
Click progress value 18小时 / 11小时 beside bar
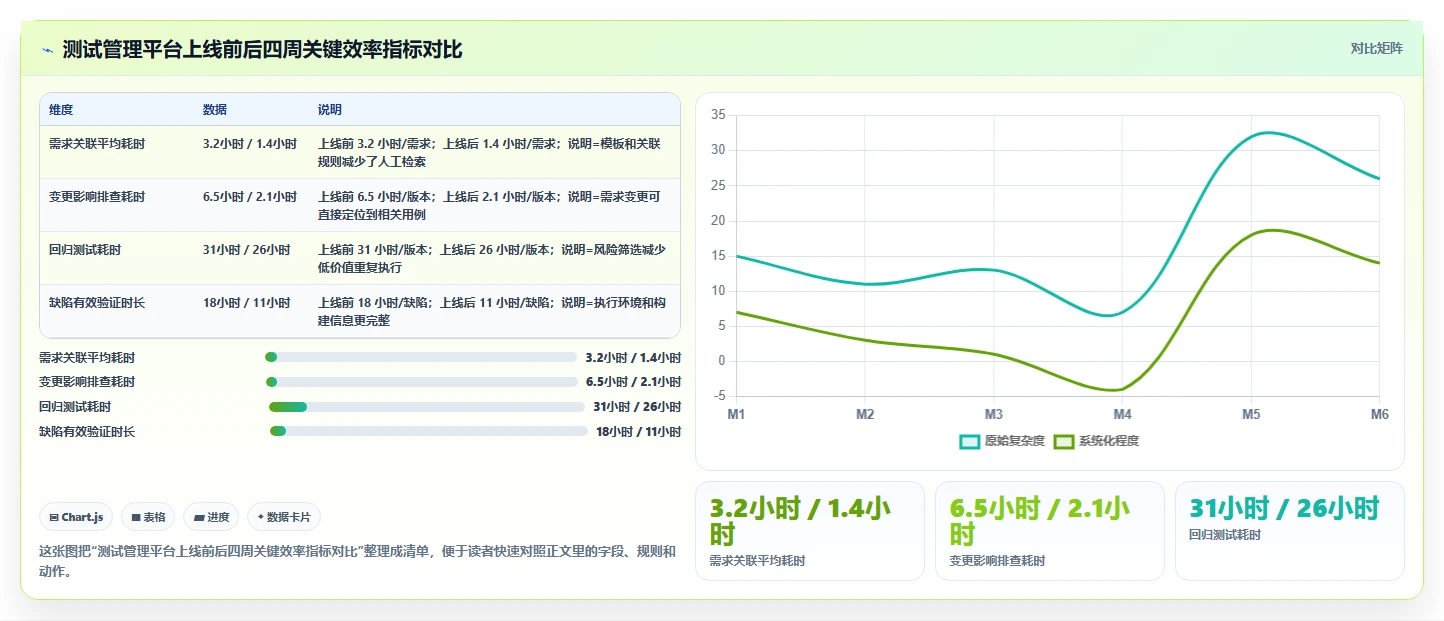point(638,432)
